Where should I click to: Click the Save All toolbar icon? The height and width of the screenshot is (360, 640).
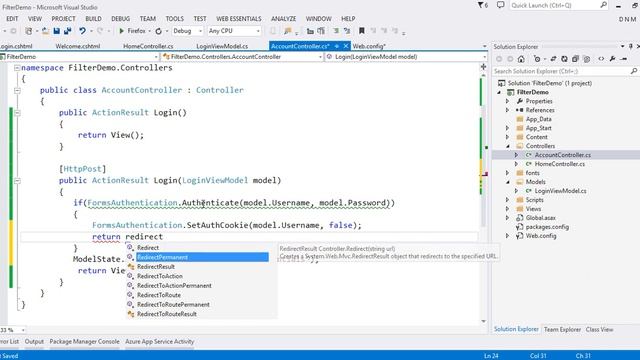pyautogui.click(x=68, y=31)
